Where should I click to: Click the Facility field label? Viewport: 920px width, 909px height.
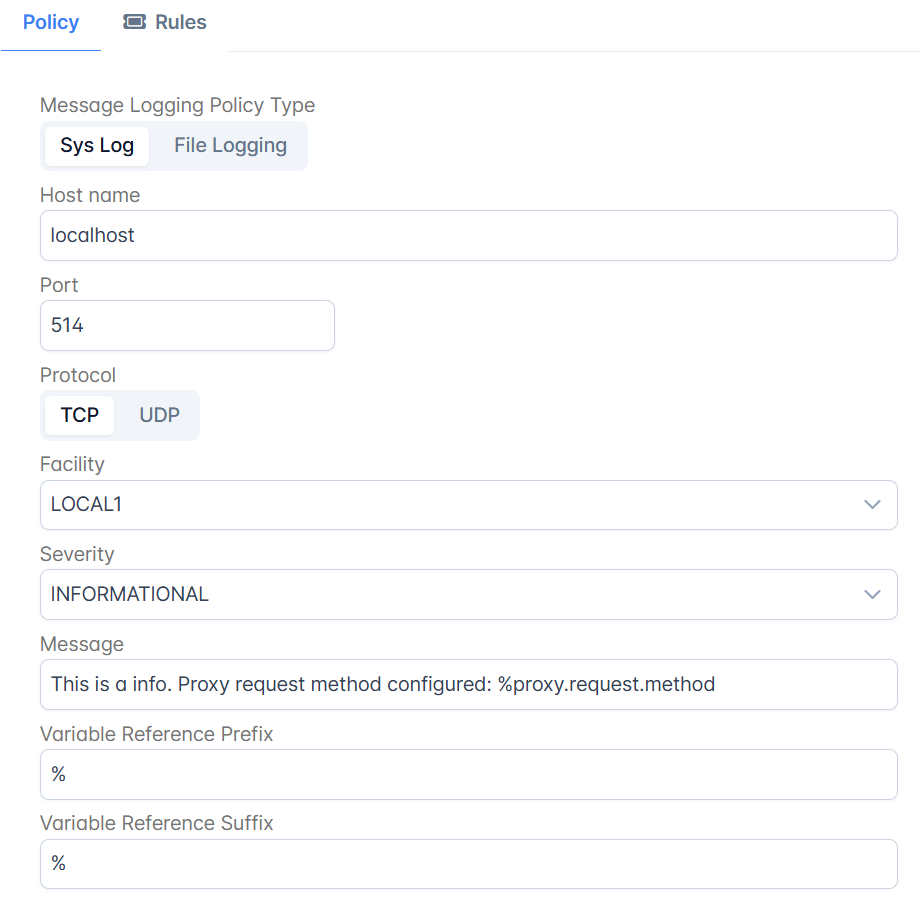point(72,464)
